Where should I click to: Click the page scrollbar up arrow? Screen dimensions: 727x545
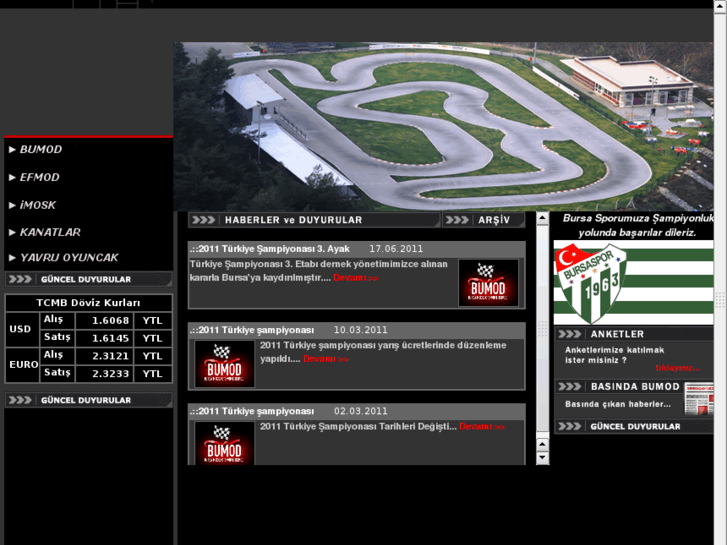[x=720, y=6]
